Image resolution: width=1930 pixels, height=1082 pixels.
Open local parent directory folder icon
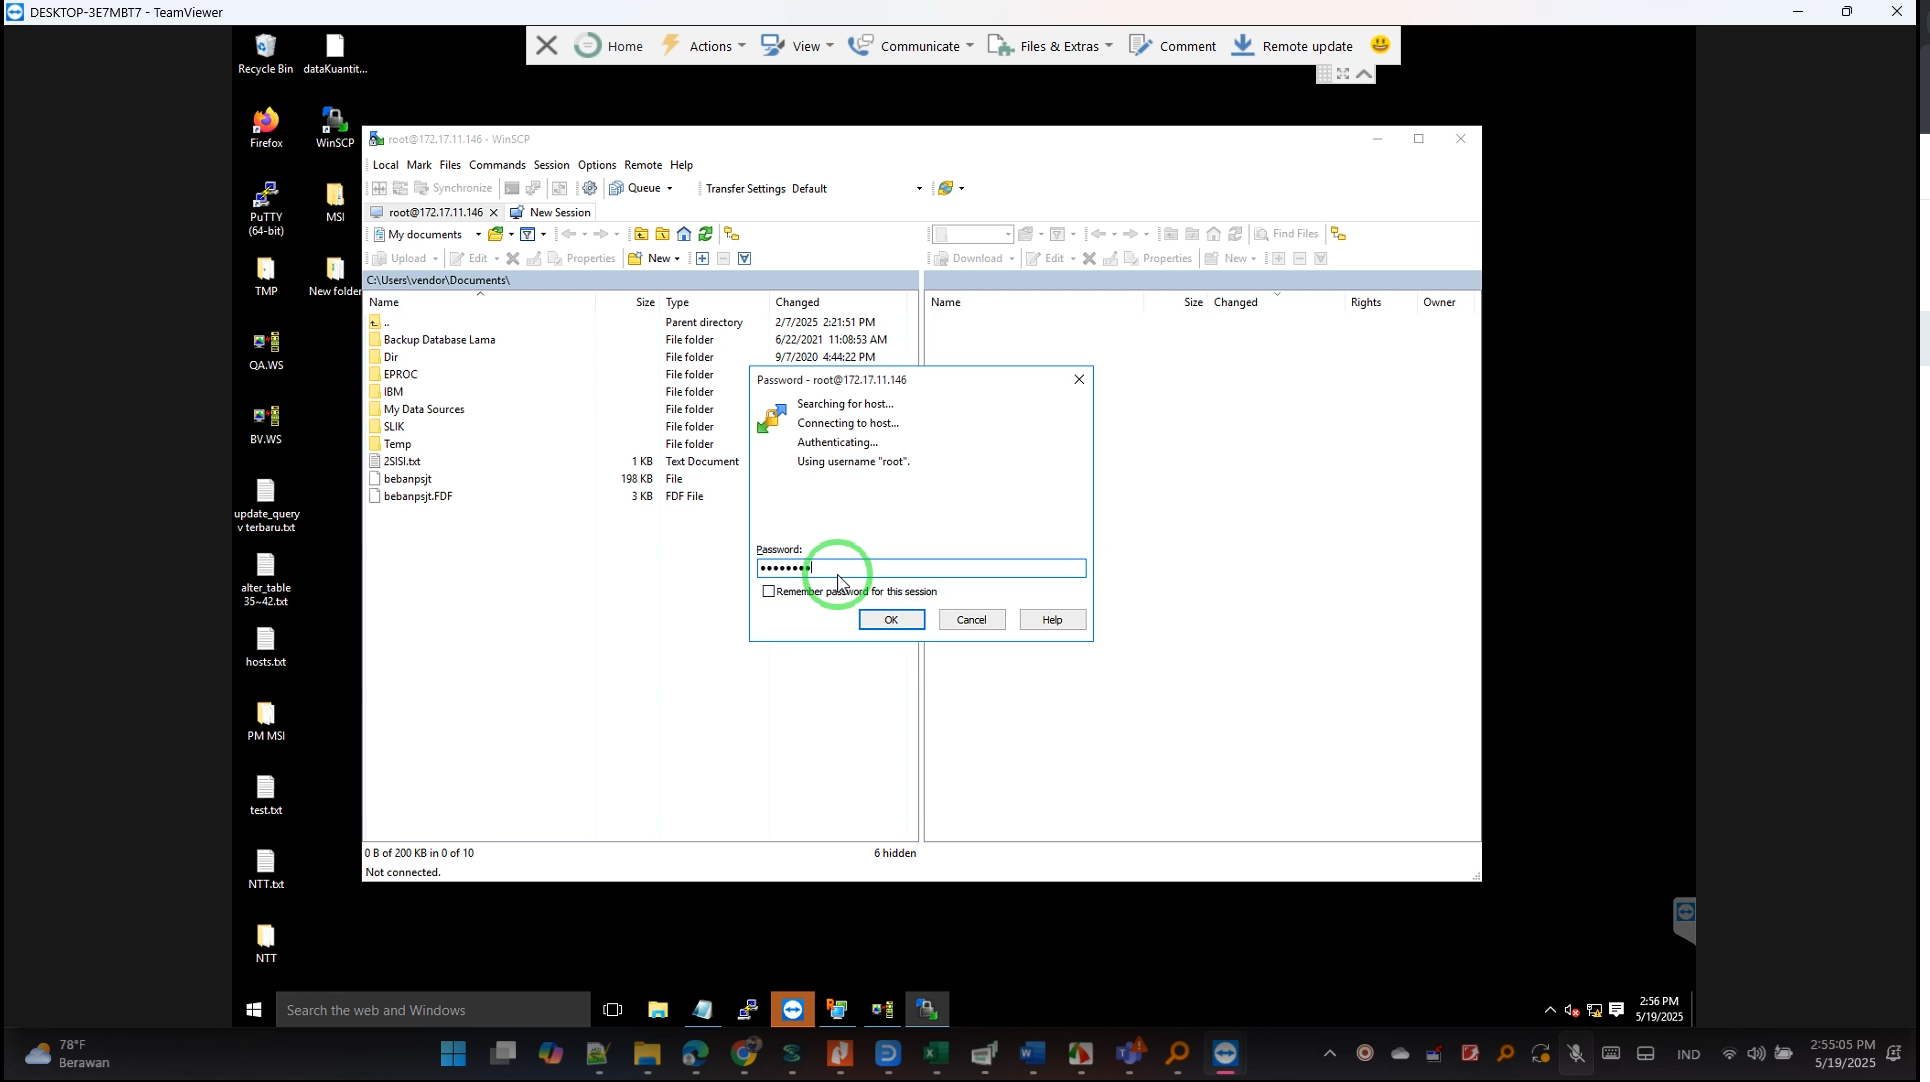(x=641, y=234)
